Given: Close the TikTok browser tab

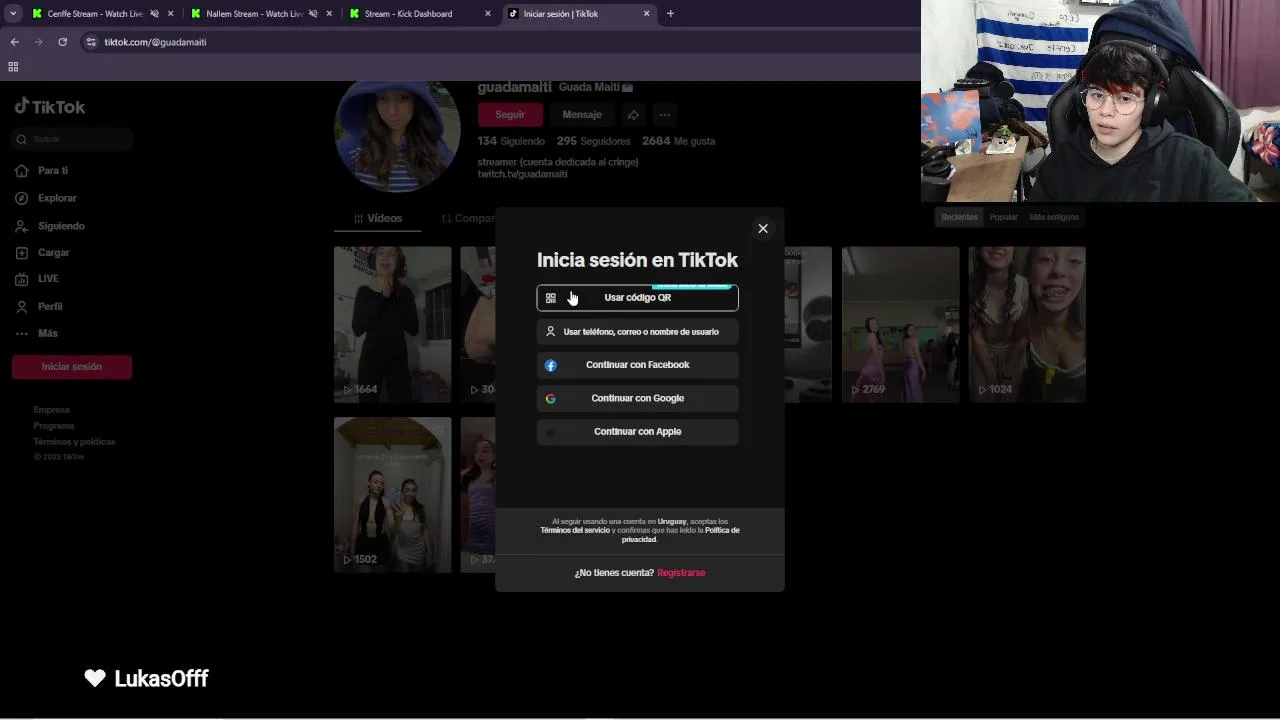Looking at the screenshot, I should point(647,14).
